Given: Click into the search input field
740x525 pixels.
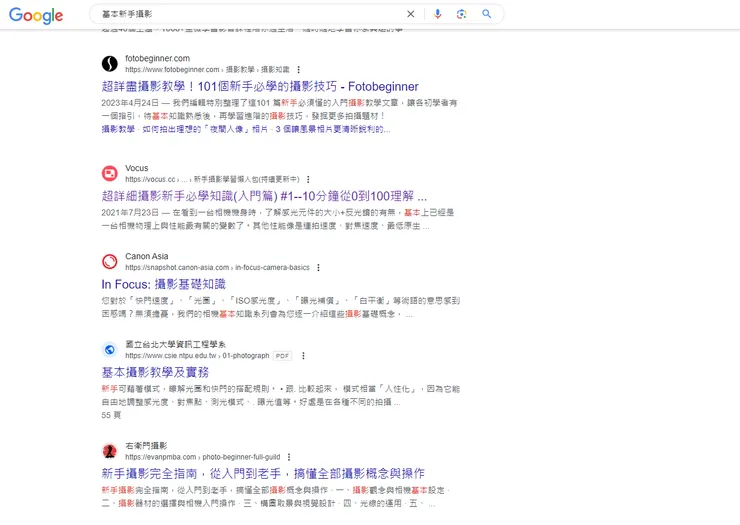Looking at the screenshot, I should (250, 14).
